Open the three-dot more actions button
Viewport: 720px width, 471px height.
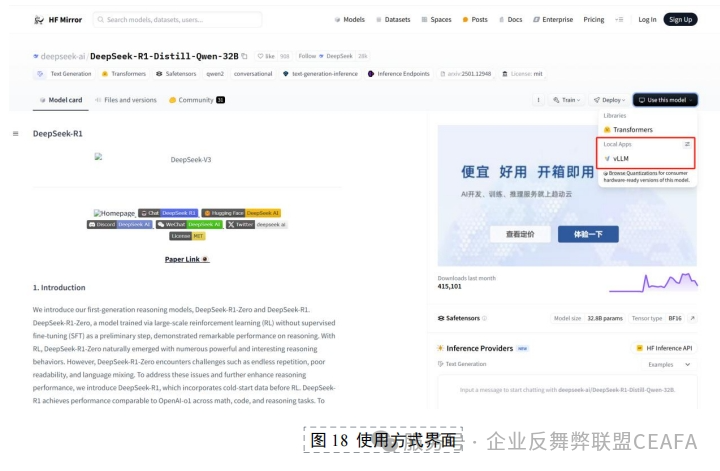coord(538,100)
